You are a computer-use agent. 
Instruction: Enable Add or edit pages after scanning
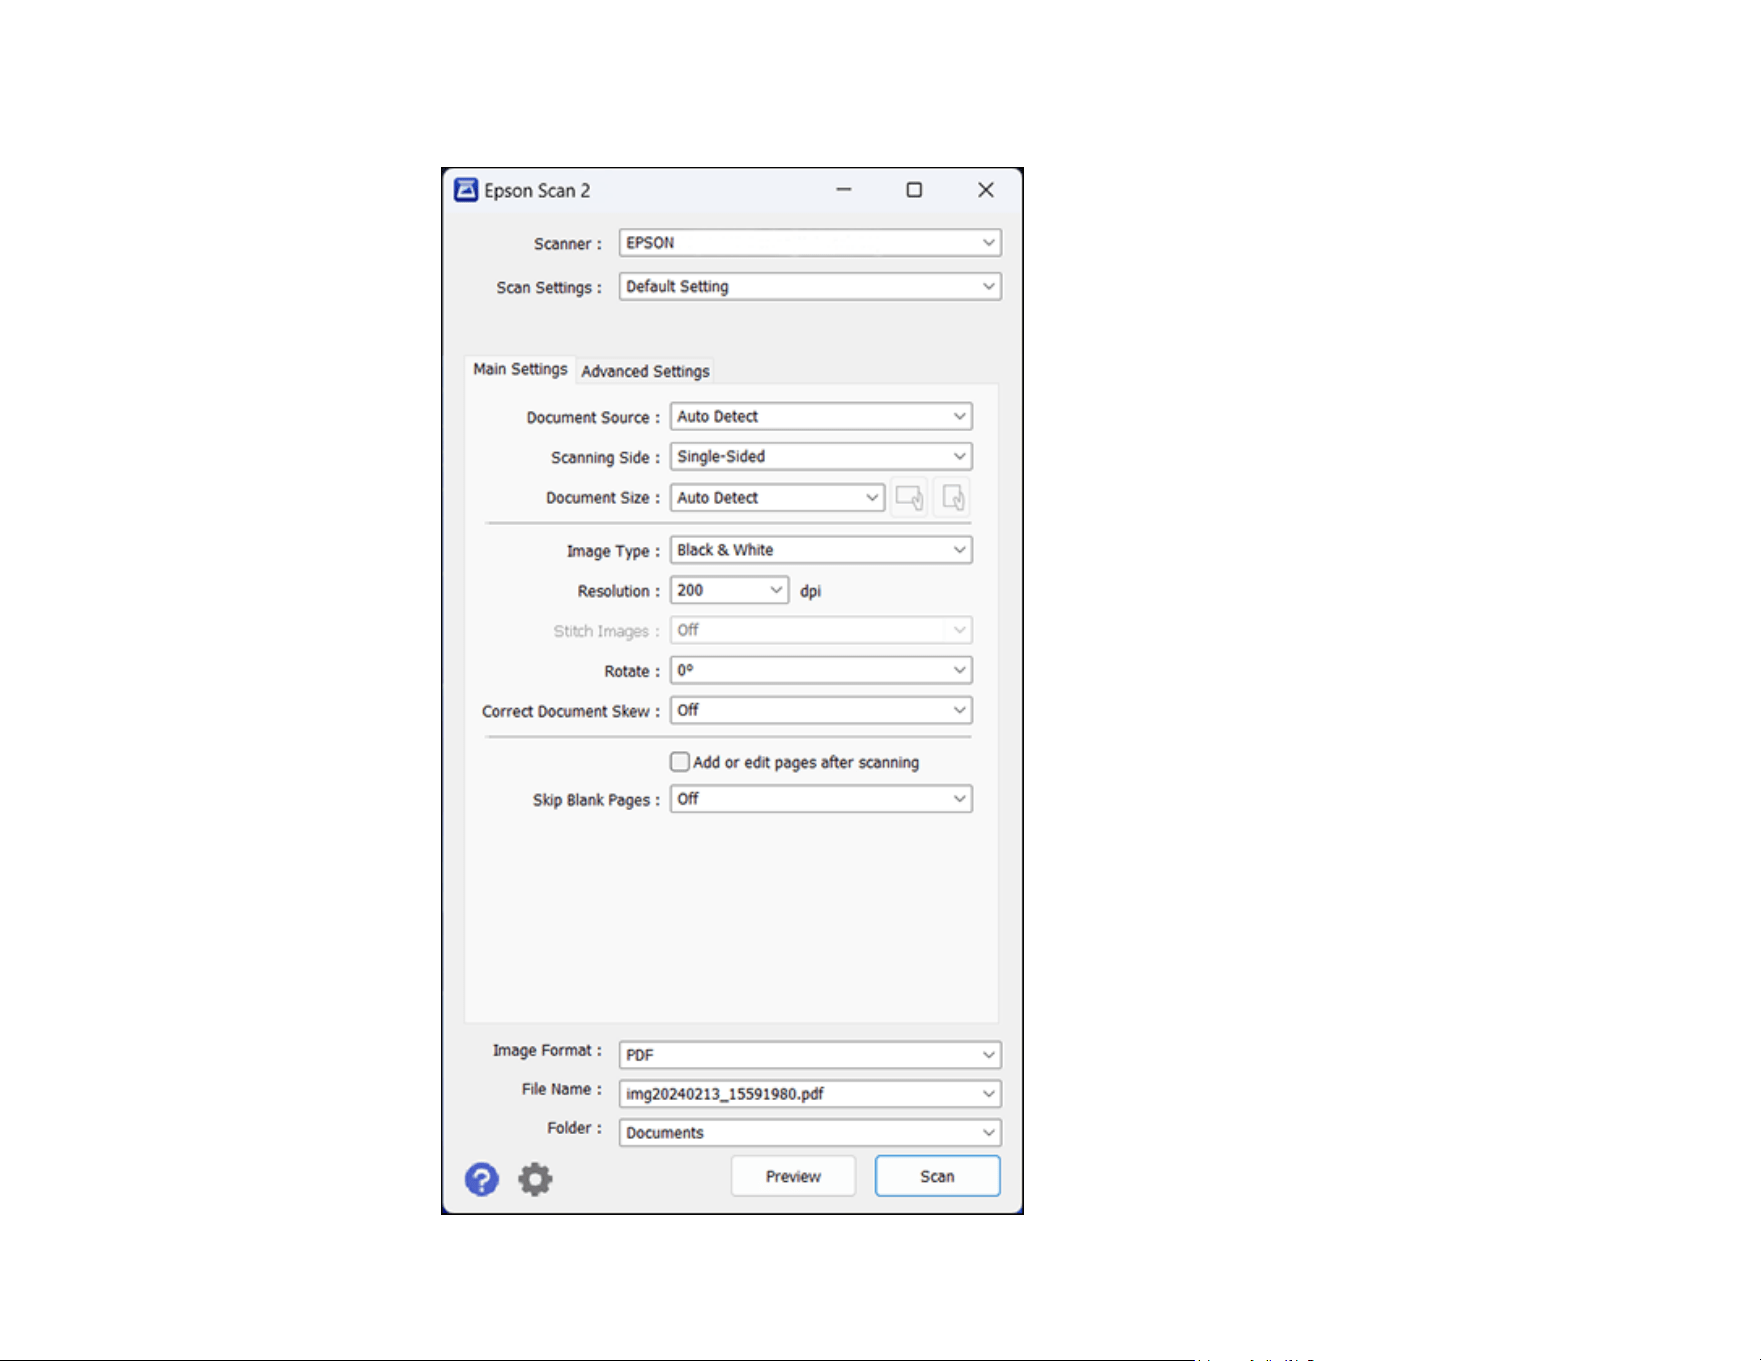click(680, 762)
